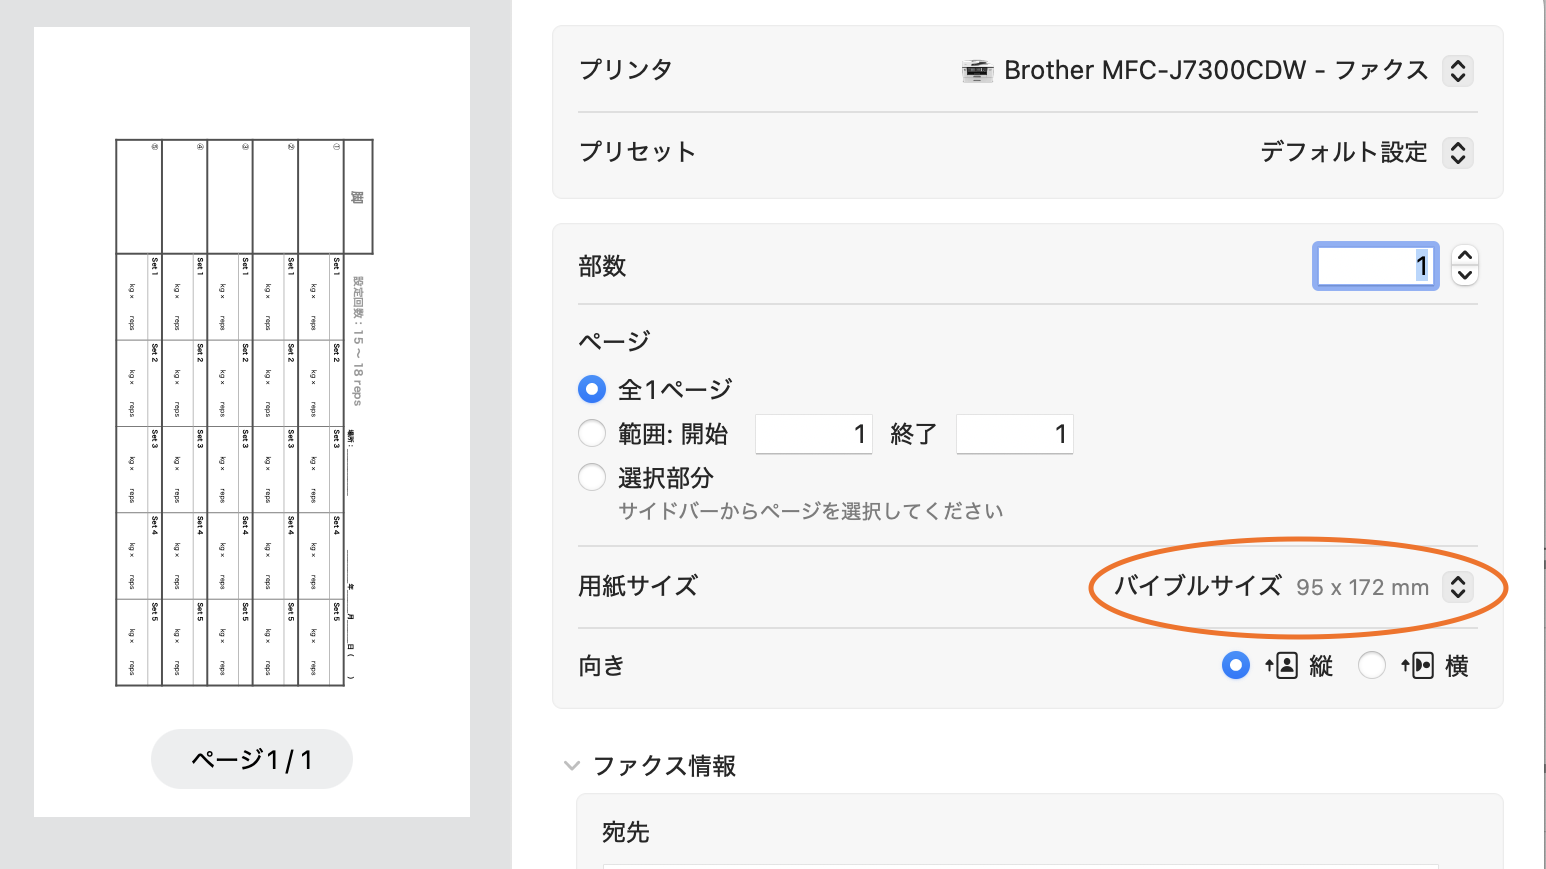The width and height of the screenshot is (1546, 869).
Task: Click the landscape orientation icon
Action: click(1417, 666)
